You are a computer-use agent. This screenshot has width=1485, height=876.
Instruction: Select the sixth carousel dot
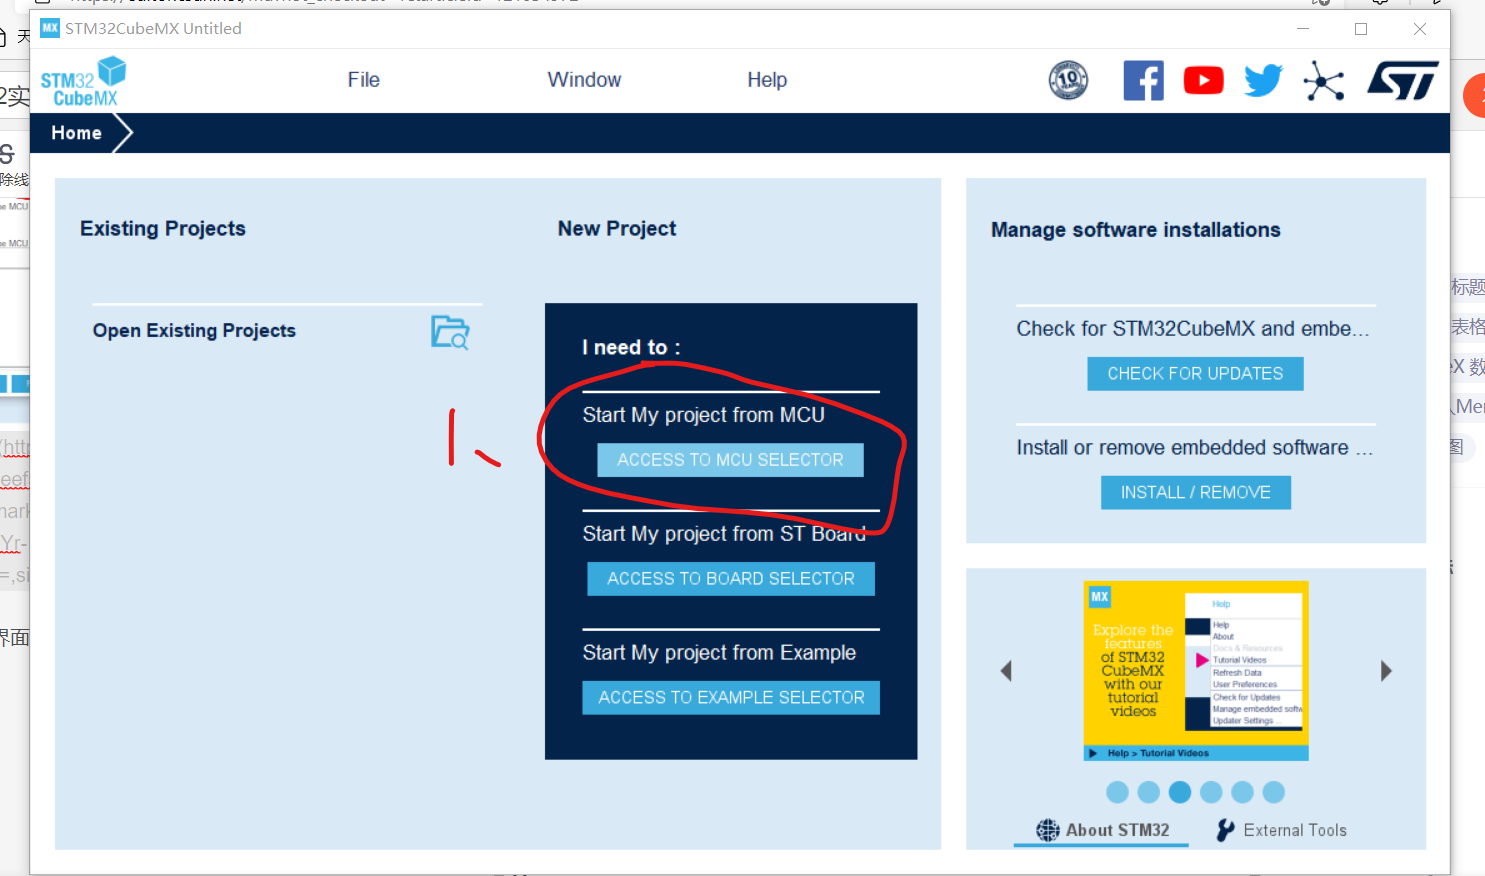click(1273, 793)
